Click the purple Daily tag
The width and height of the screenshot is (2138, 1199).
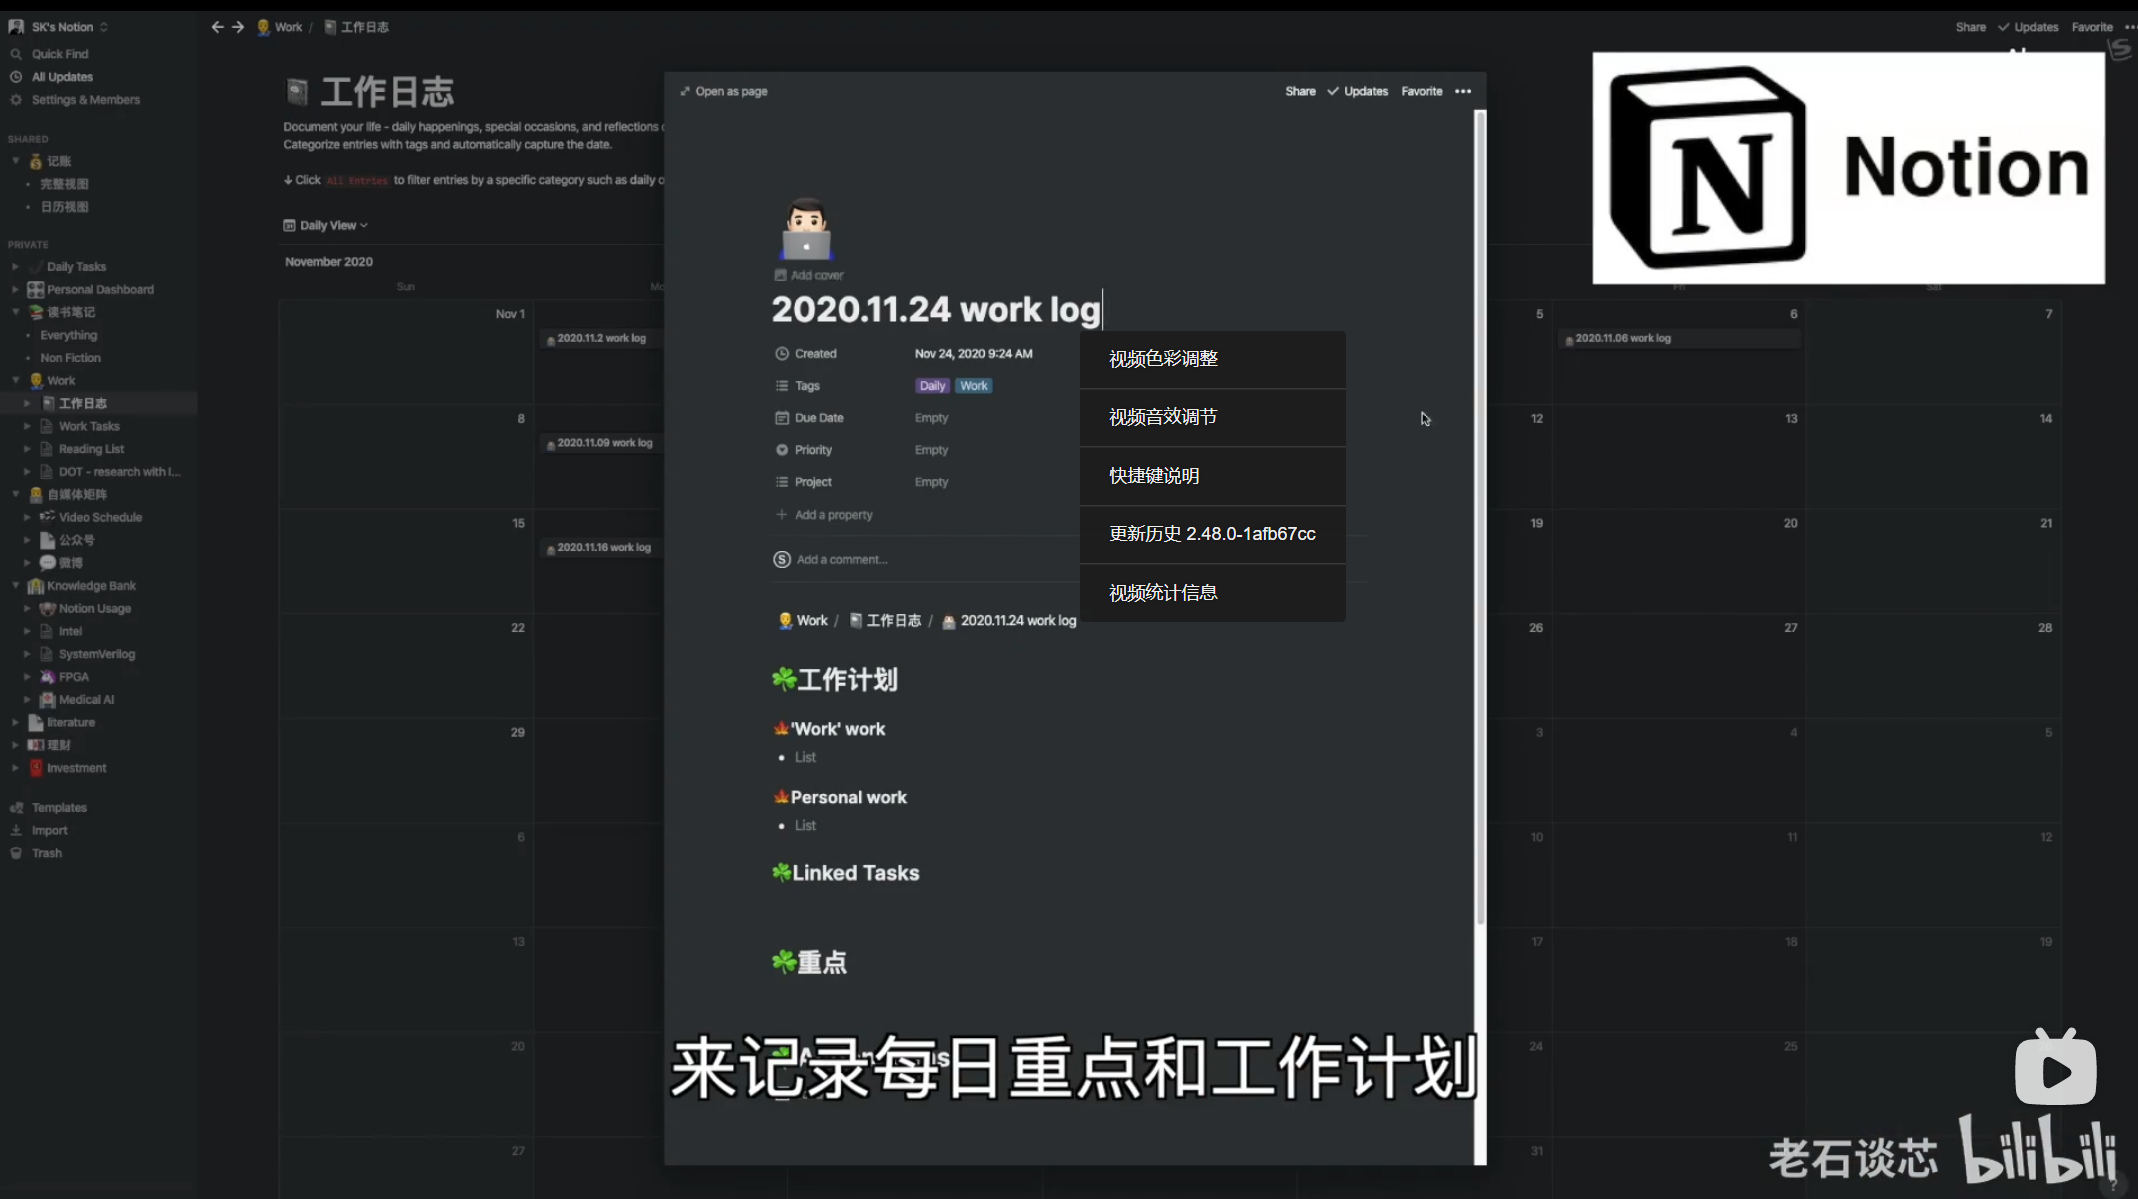coord(932,386)
